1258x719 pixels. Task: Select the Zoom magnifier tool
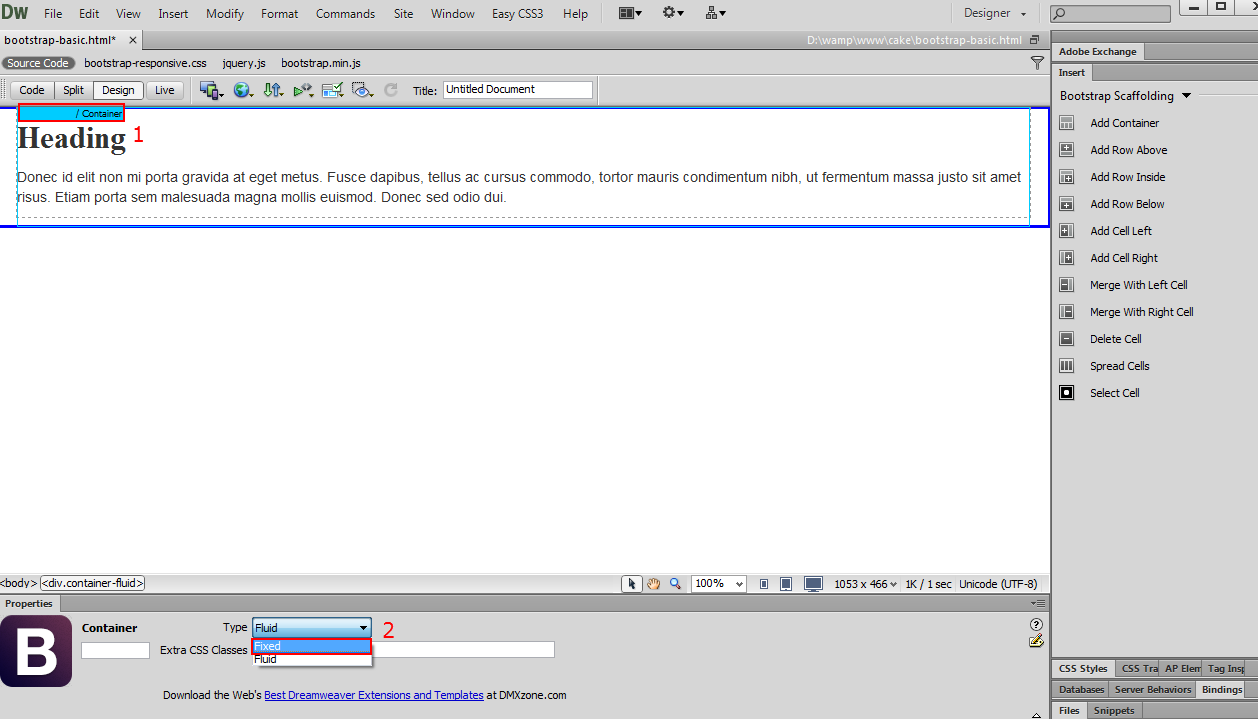pos(675,584)
